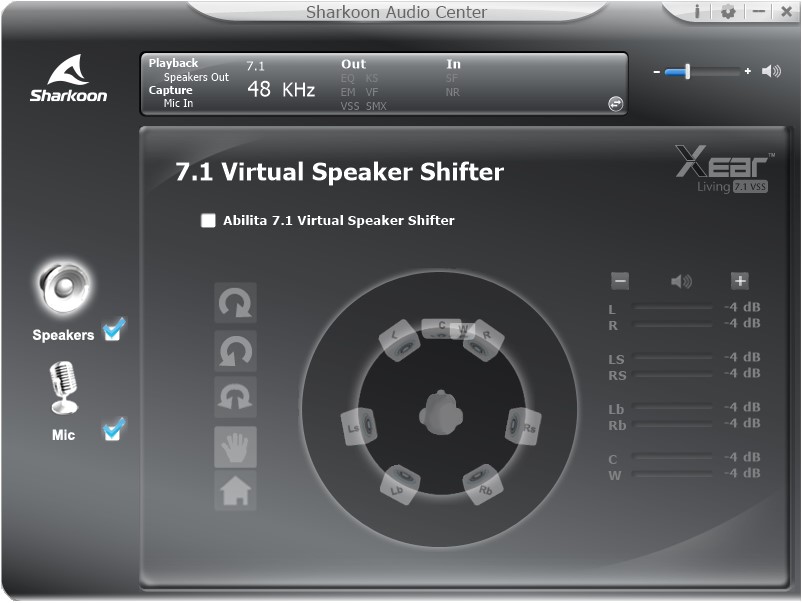Adjust the L channel level slider
Viewport: 802px width, 603px height.
673,307
